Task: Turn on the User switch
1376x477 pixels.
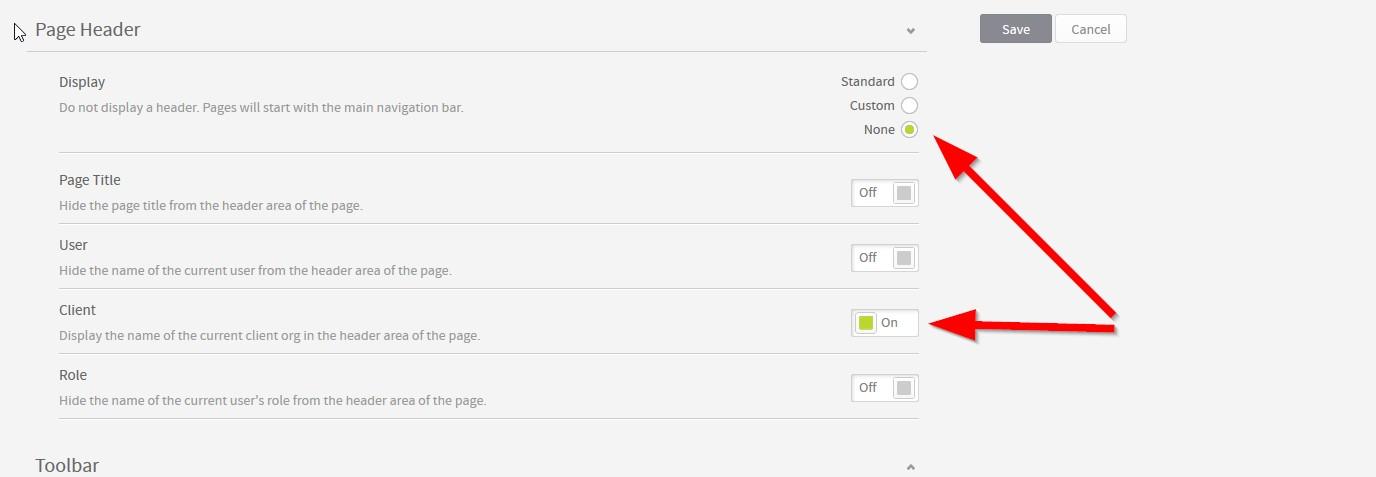Action: tap(884, 258)
